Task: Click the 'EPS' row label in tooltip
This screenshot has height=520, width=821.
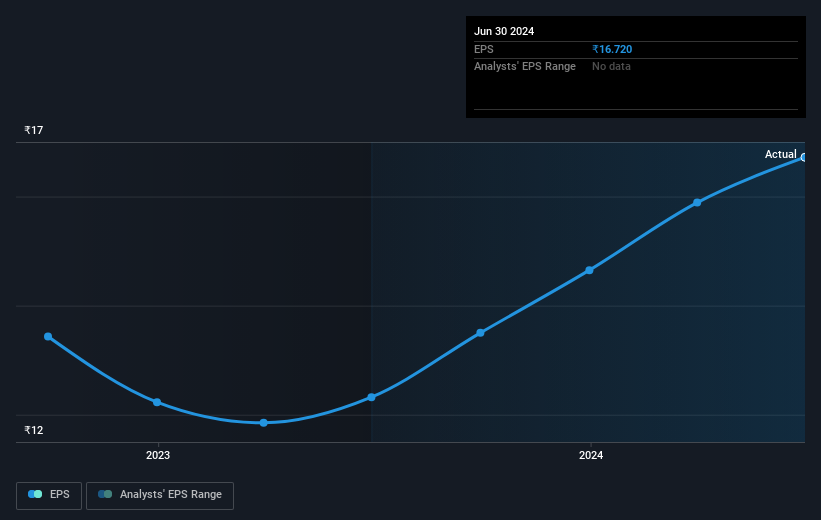Action: click(x=484, y=49)
